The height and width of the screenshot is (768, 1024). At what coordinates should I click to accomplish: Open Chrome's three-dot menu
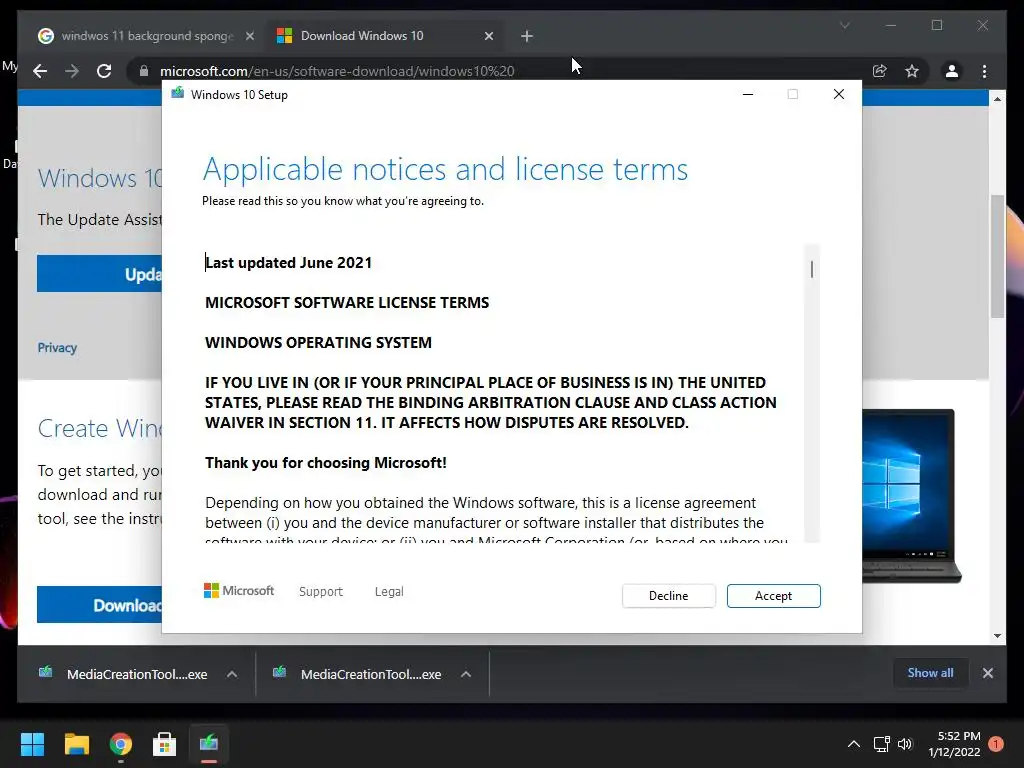985,71
